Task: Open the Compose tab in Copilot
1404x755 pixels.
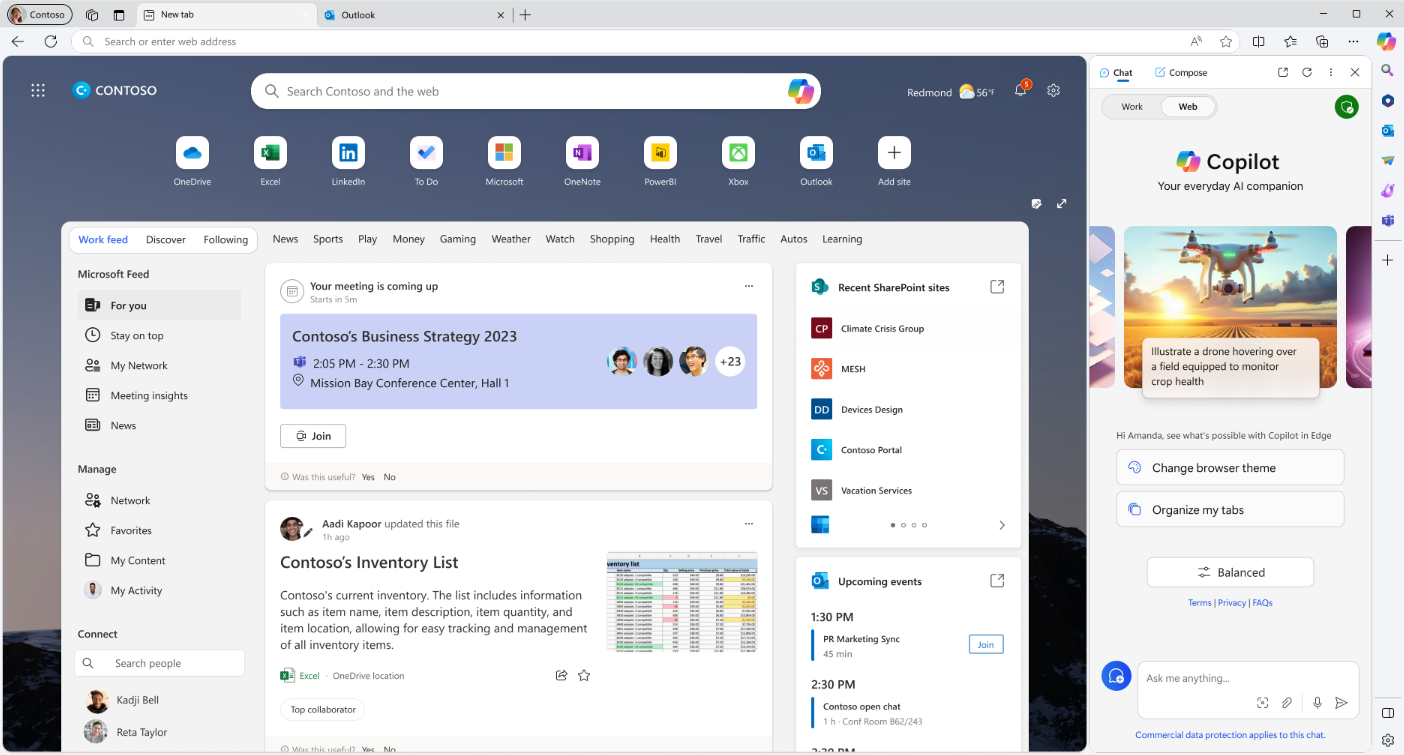Action: [1181, 72]
